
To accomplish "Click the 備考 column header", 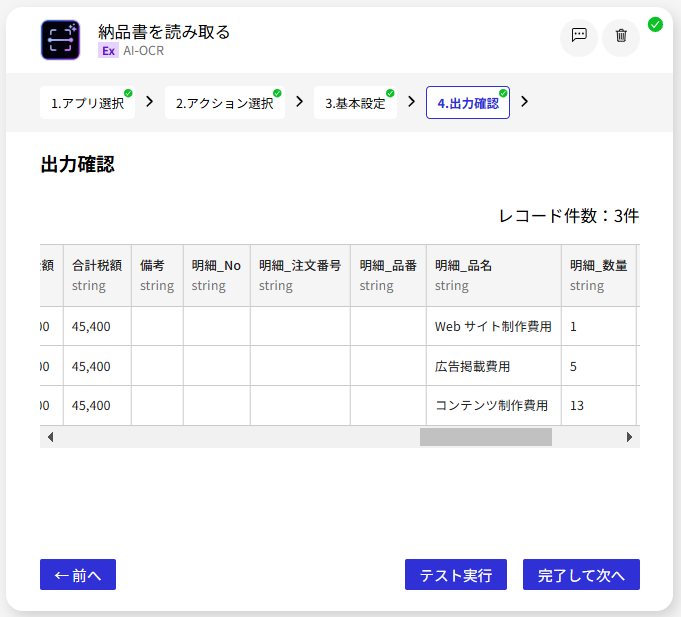I will tap(157, 275).
